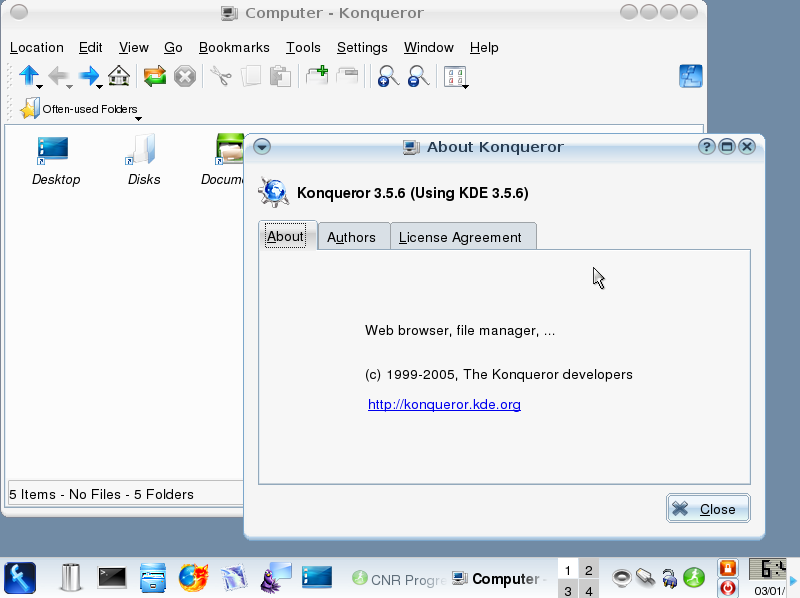Click the Up arrow toolbar icon

coord(28,76)
